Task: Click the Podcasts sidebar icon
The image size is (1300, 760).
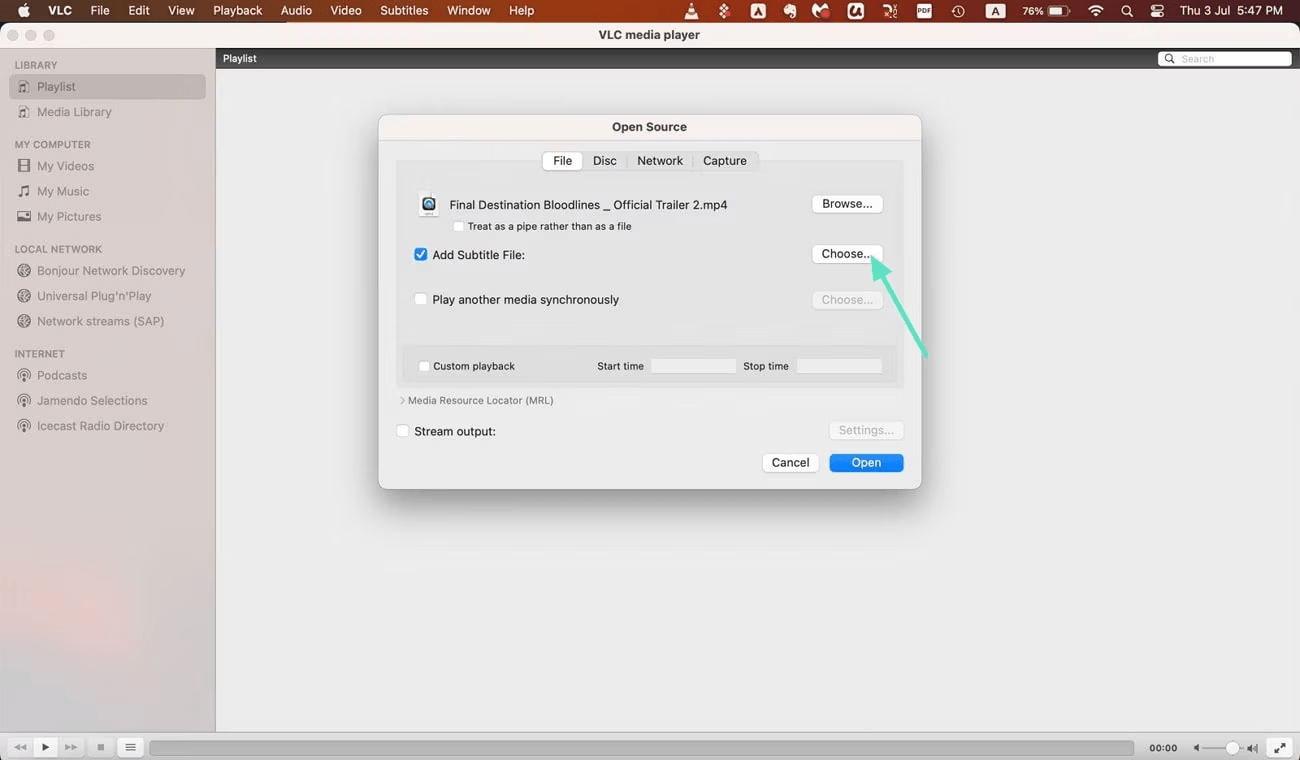Action: pos(24,375)
